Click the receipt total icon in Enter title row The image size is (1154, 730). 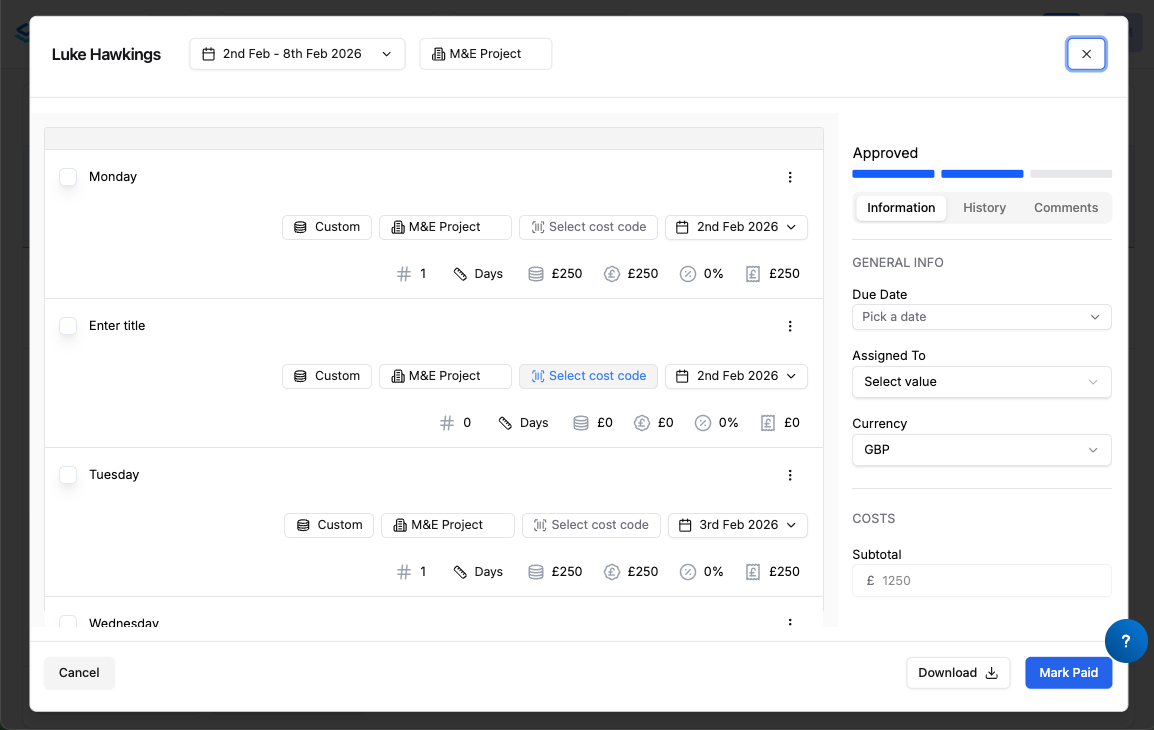click(x=768, y=423)
